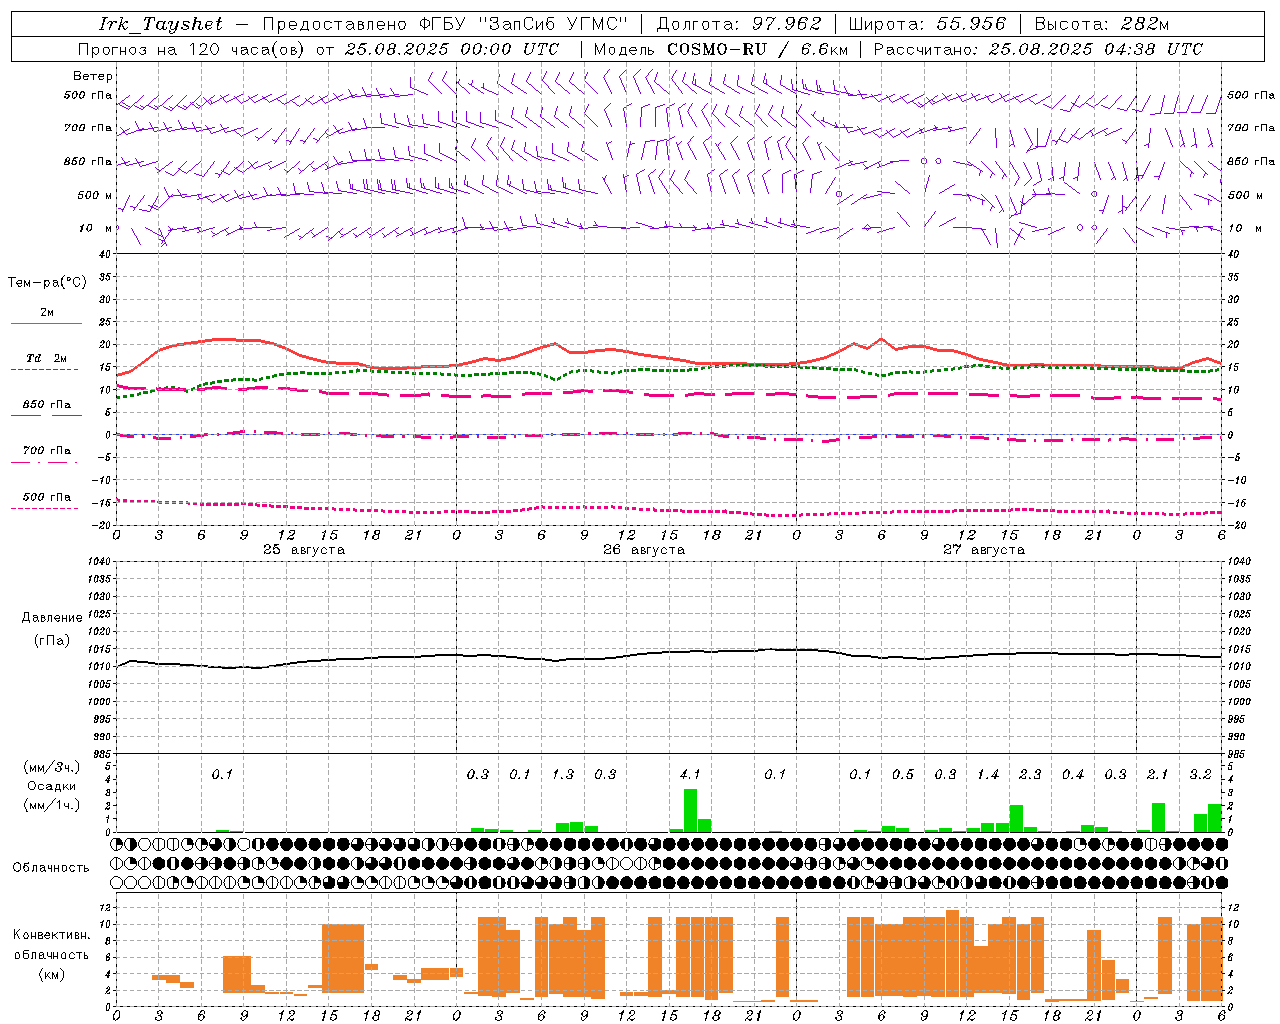Click the "Широта: 55.956" latitude value
The width and height of the screenshot is (1280, 1024).
coord(927,24)
